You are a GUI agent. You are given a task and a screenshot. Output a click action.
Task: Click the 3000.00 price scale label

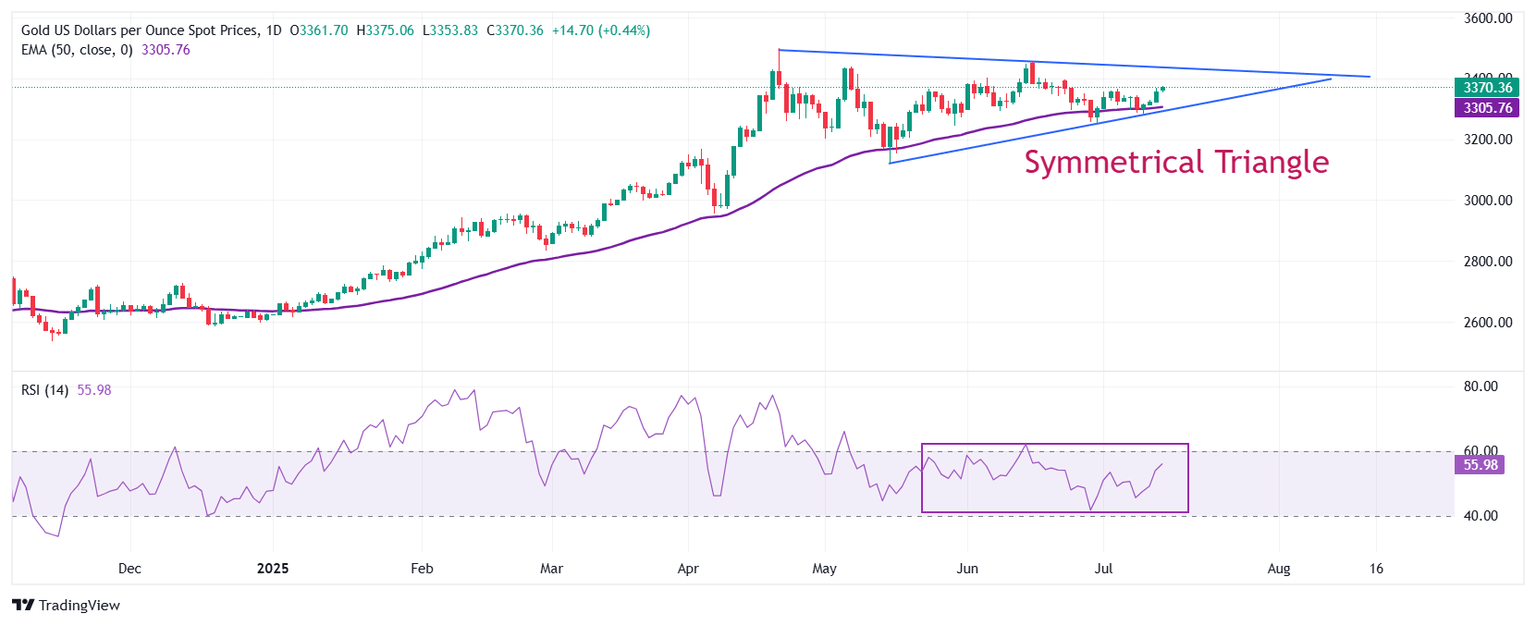pos(1489,200)
